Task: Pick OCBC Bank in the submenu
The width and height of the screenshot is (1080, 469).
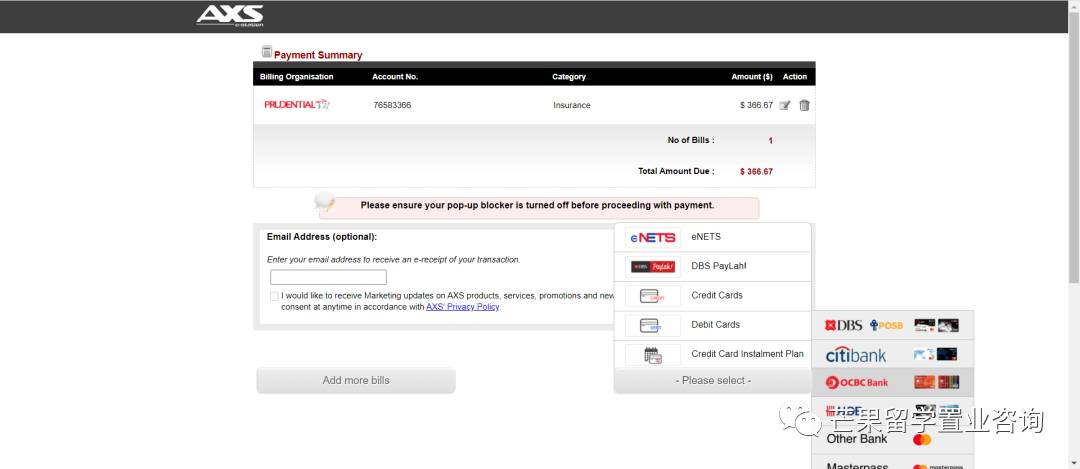Action: [891, 382]
